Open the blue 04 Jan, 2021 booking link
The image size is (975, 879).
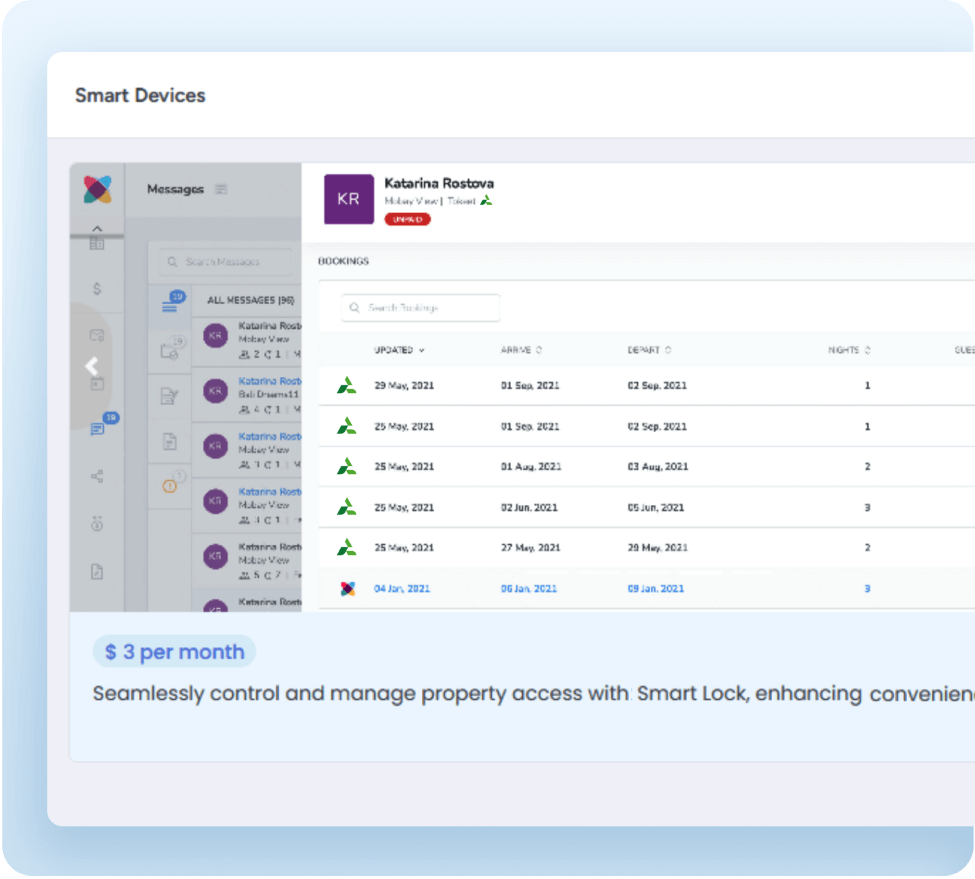[402, 589]
